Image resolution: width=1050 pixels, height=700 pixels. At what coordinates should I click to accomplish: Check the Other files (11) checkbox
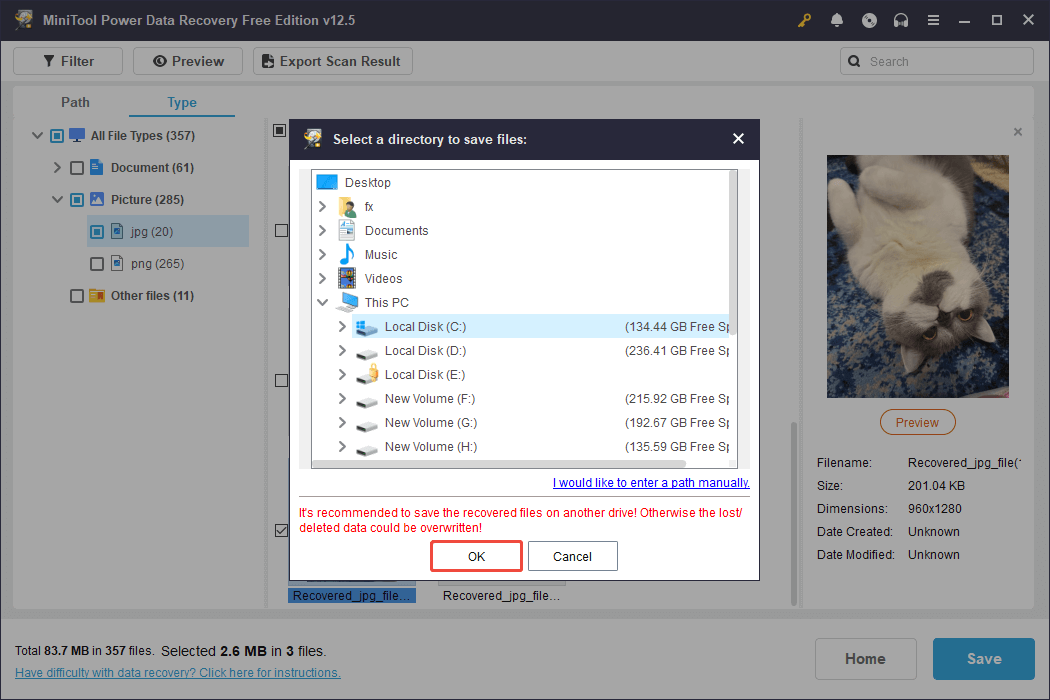point(77,296)
